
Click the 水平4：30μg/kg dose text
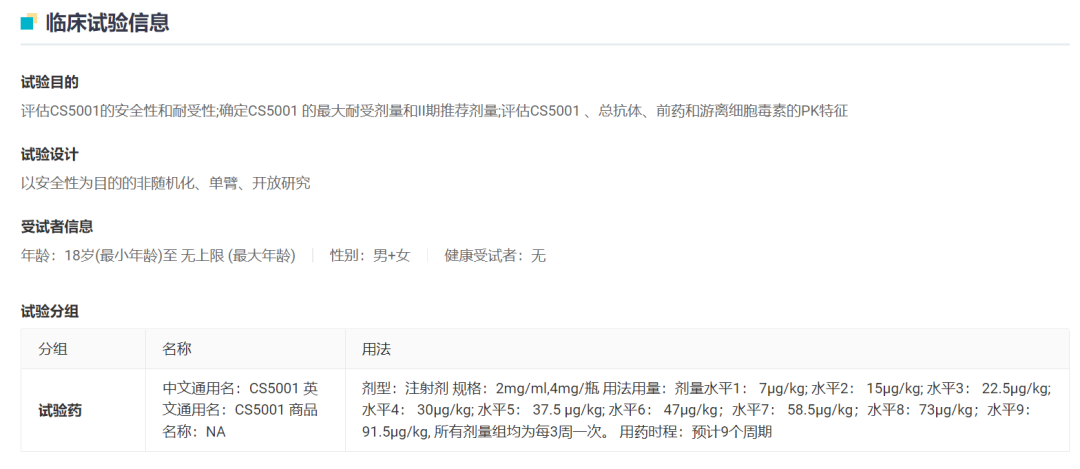pos(417,410)
